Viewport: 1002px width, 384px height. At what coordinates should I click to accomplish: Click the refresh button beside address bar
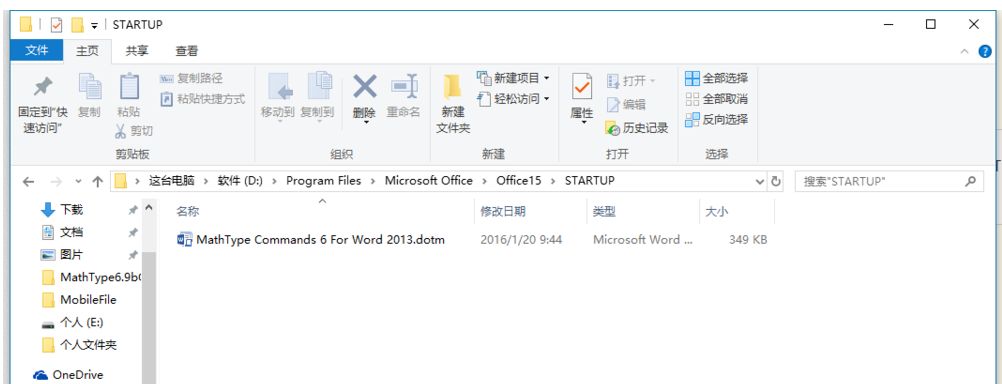[x=776, y=181]
